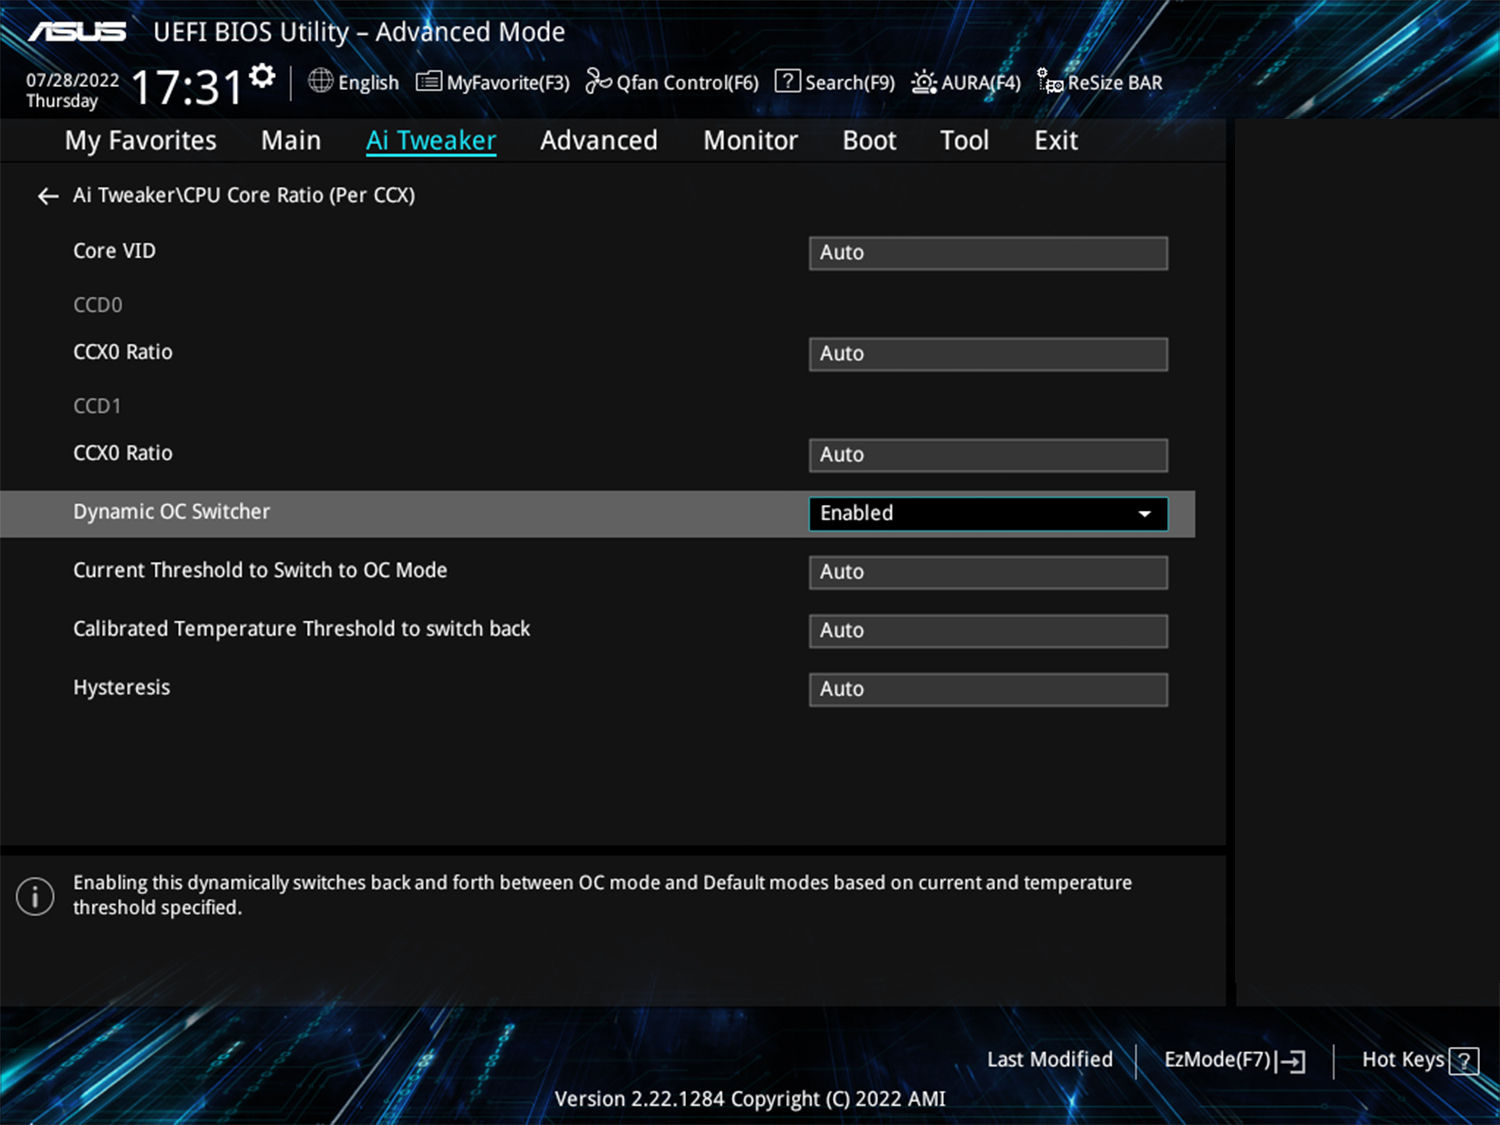Click the Hot Keys question mark icon

(x=1464, y=1061)
